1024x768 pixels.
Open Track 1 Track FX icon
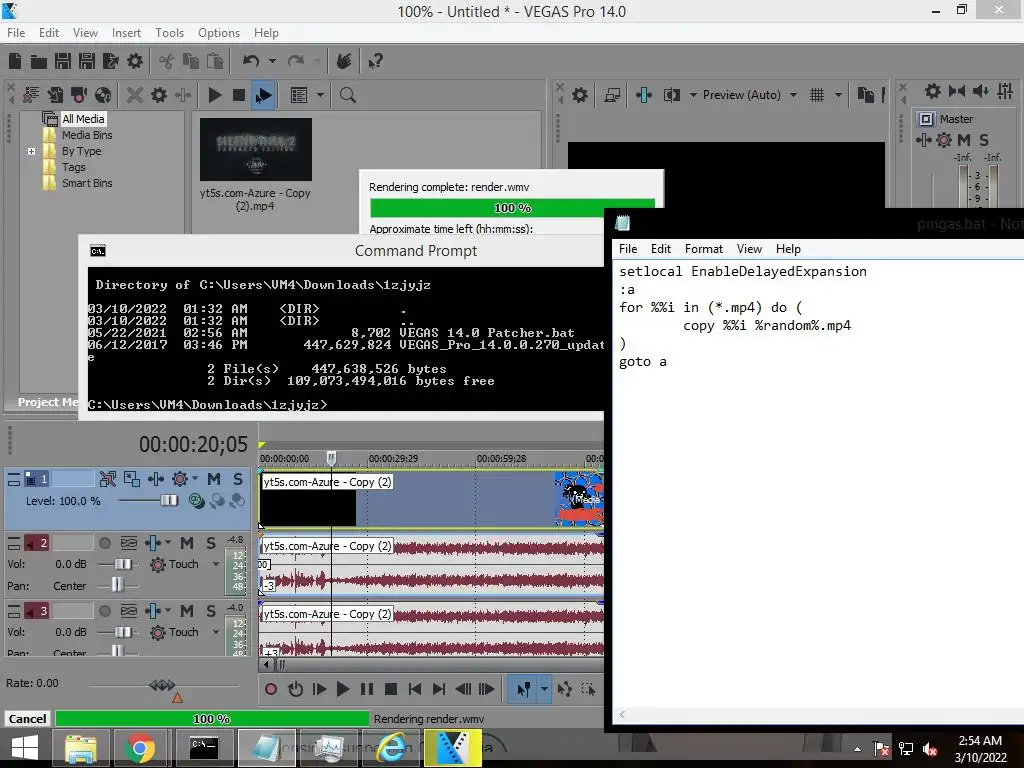[x=155, y=479]
